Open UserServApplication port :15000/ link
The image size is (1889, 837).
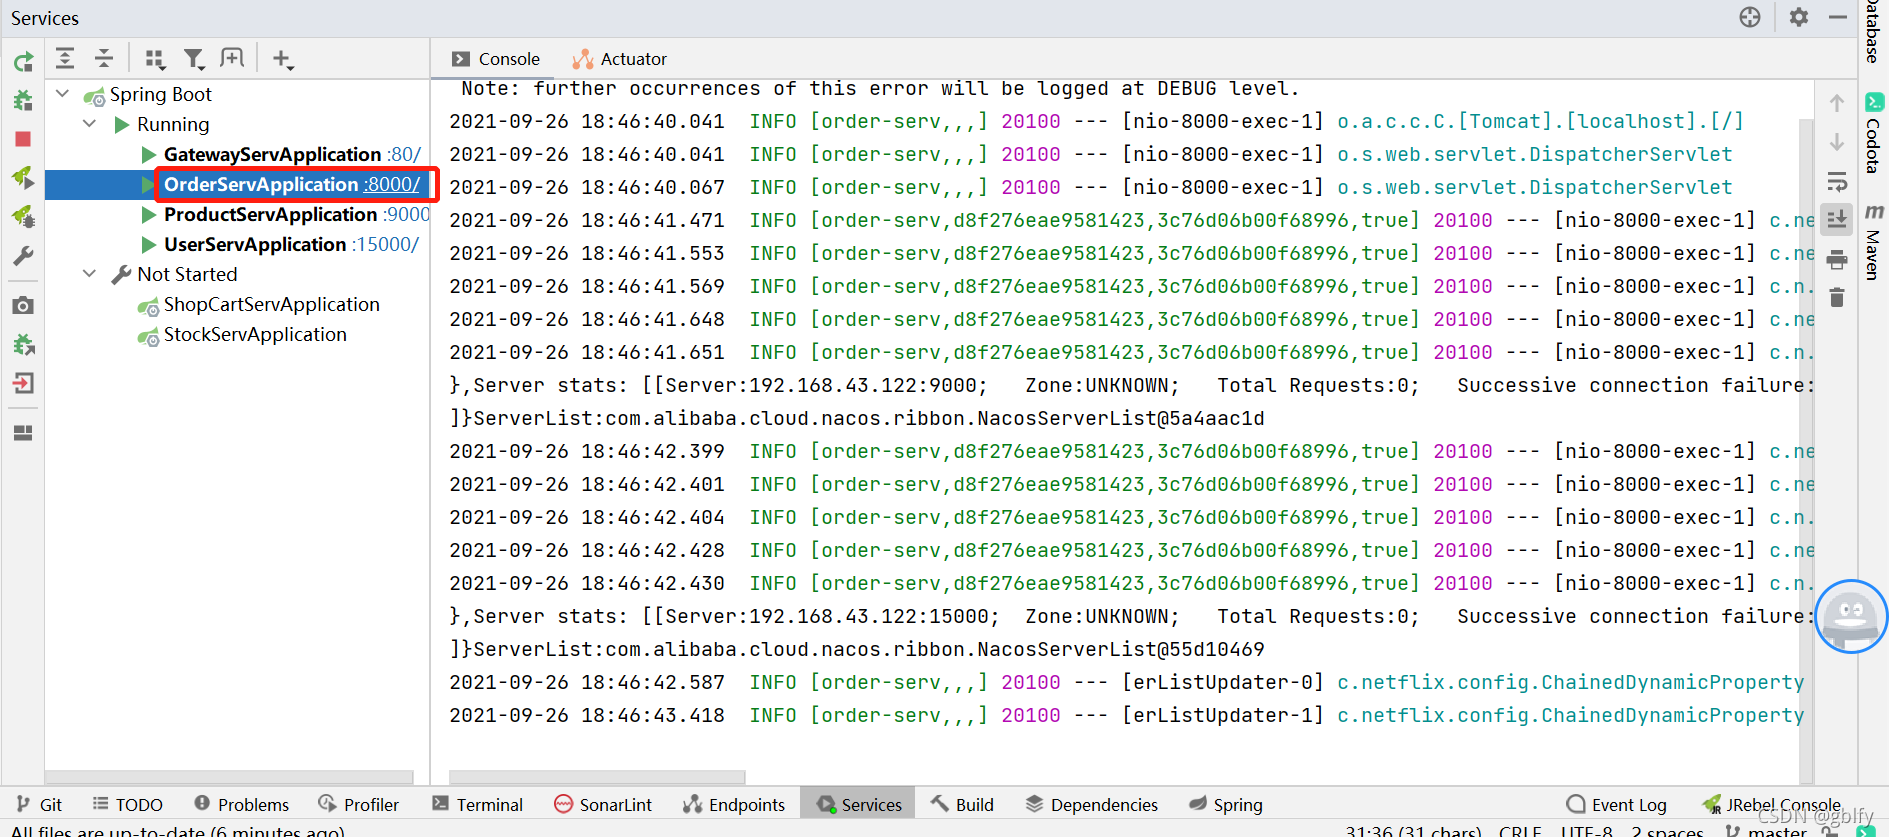pos(386,244)
